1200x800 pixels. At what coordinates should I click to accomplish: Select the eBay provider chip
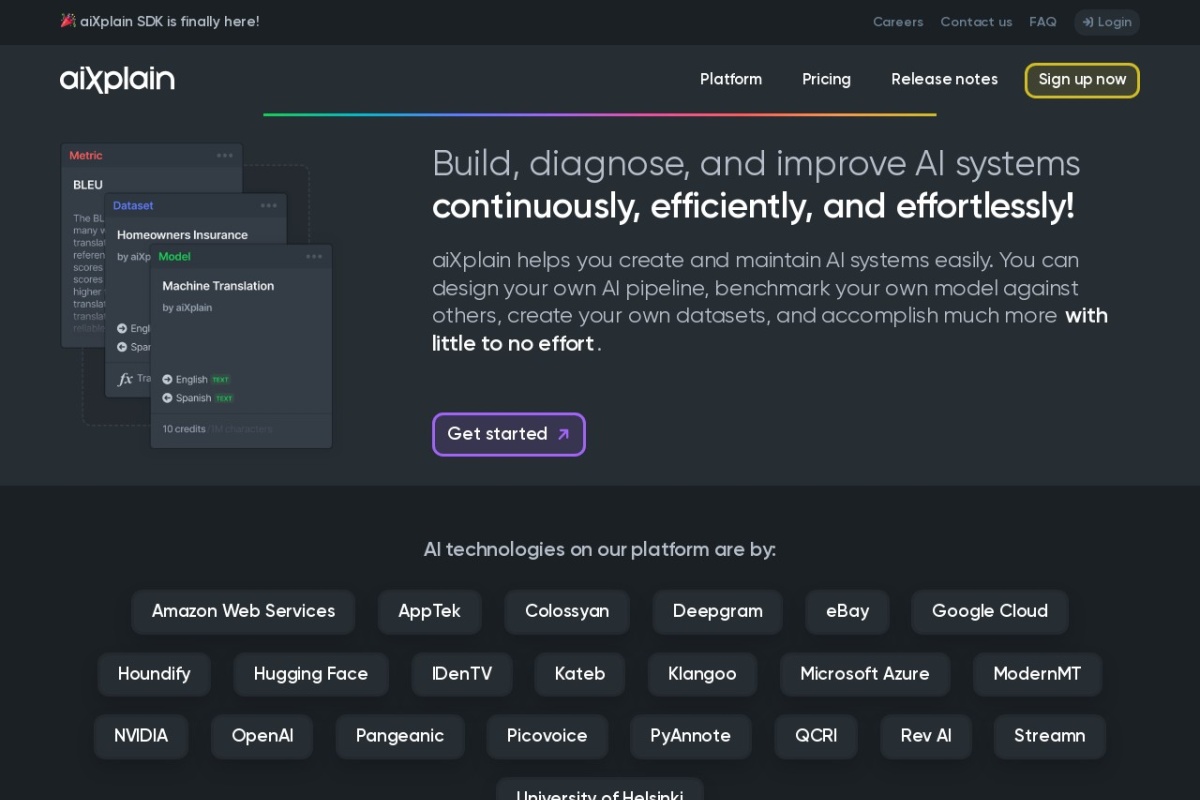(847, 611)
